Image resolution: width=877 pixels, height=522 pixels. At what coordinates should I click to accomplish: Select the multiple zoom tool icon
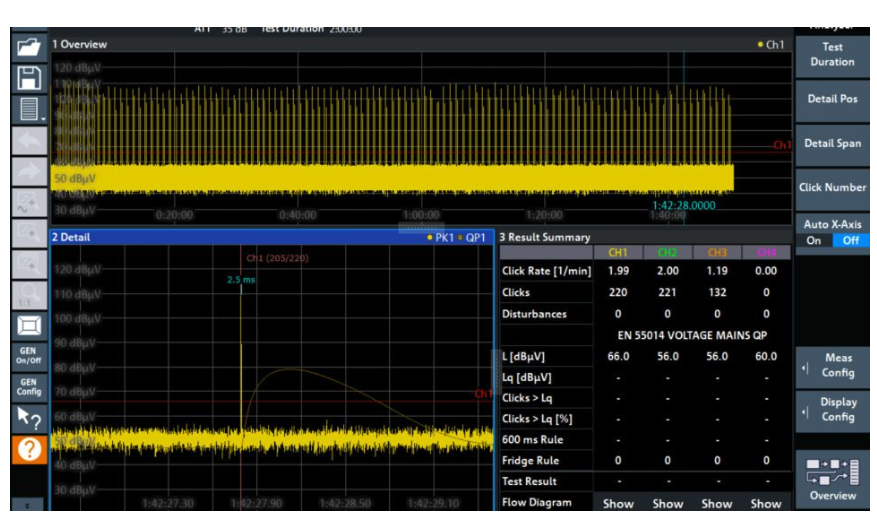(x=29, y=234)
